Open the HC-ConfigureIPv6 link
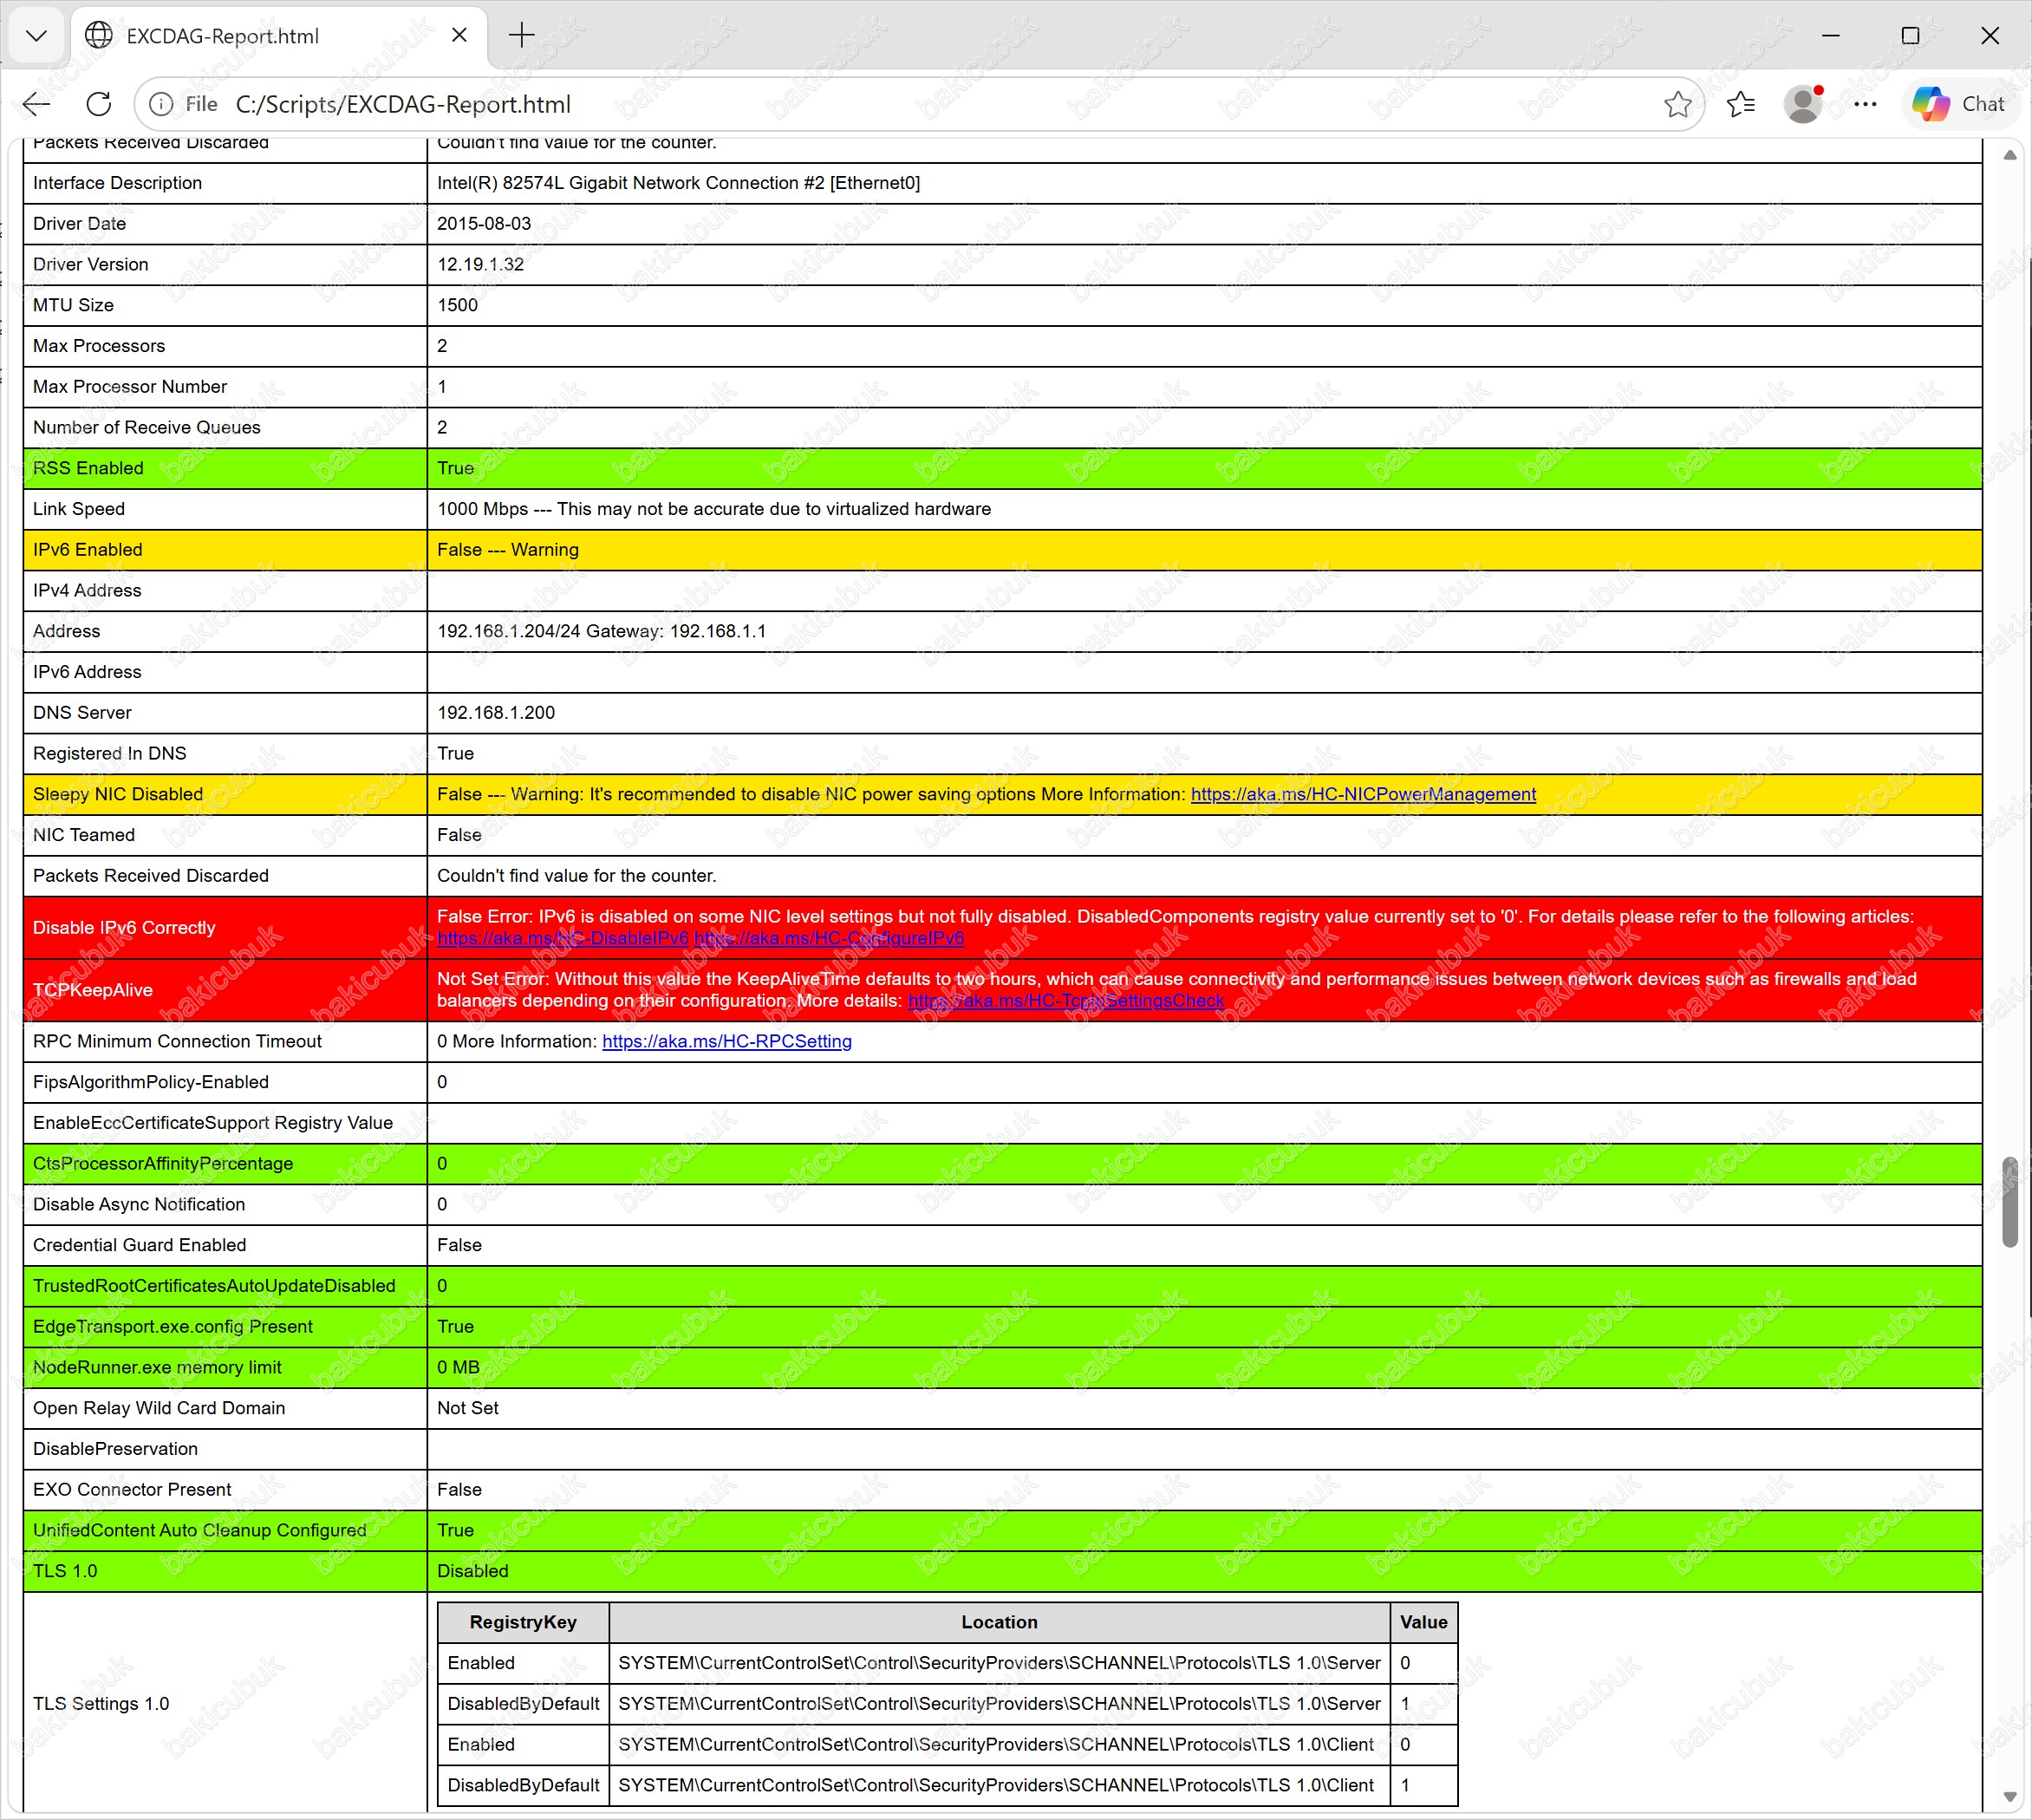Viewport: 2032px width, 1820px height. (x=829, y=938)
